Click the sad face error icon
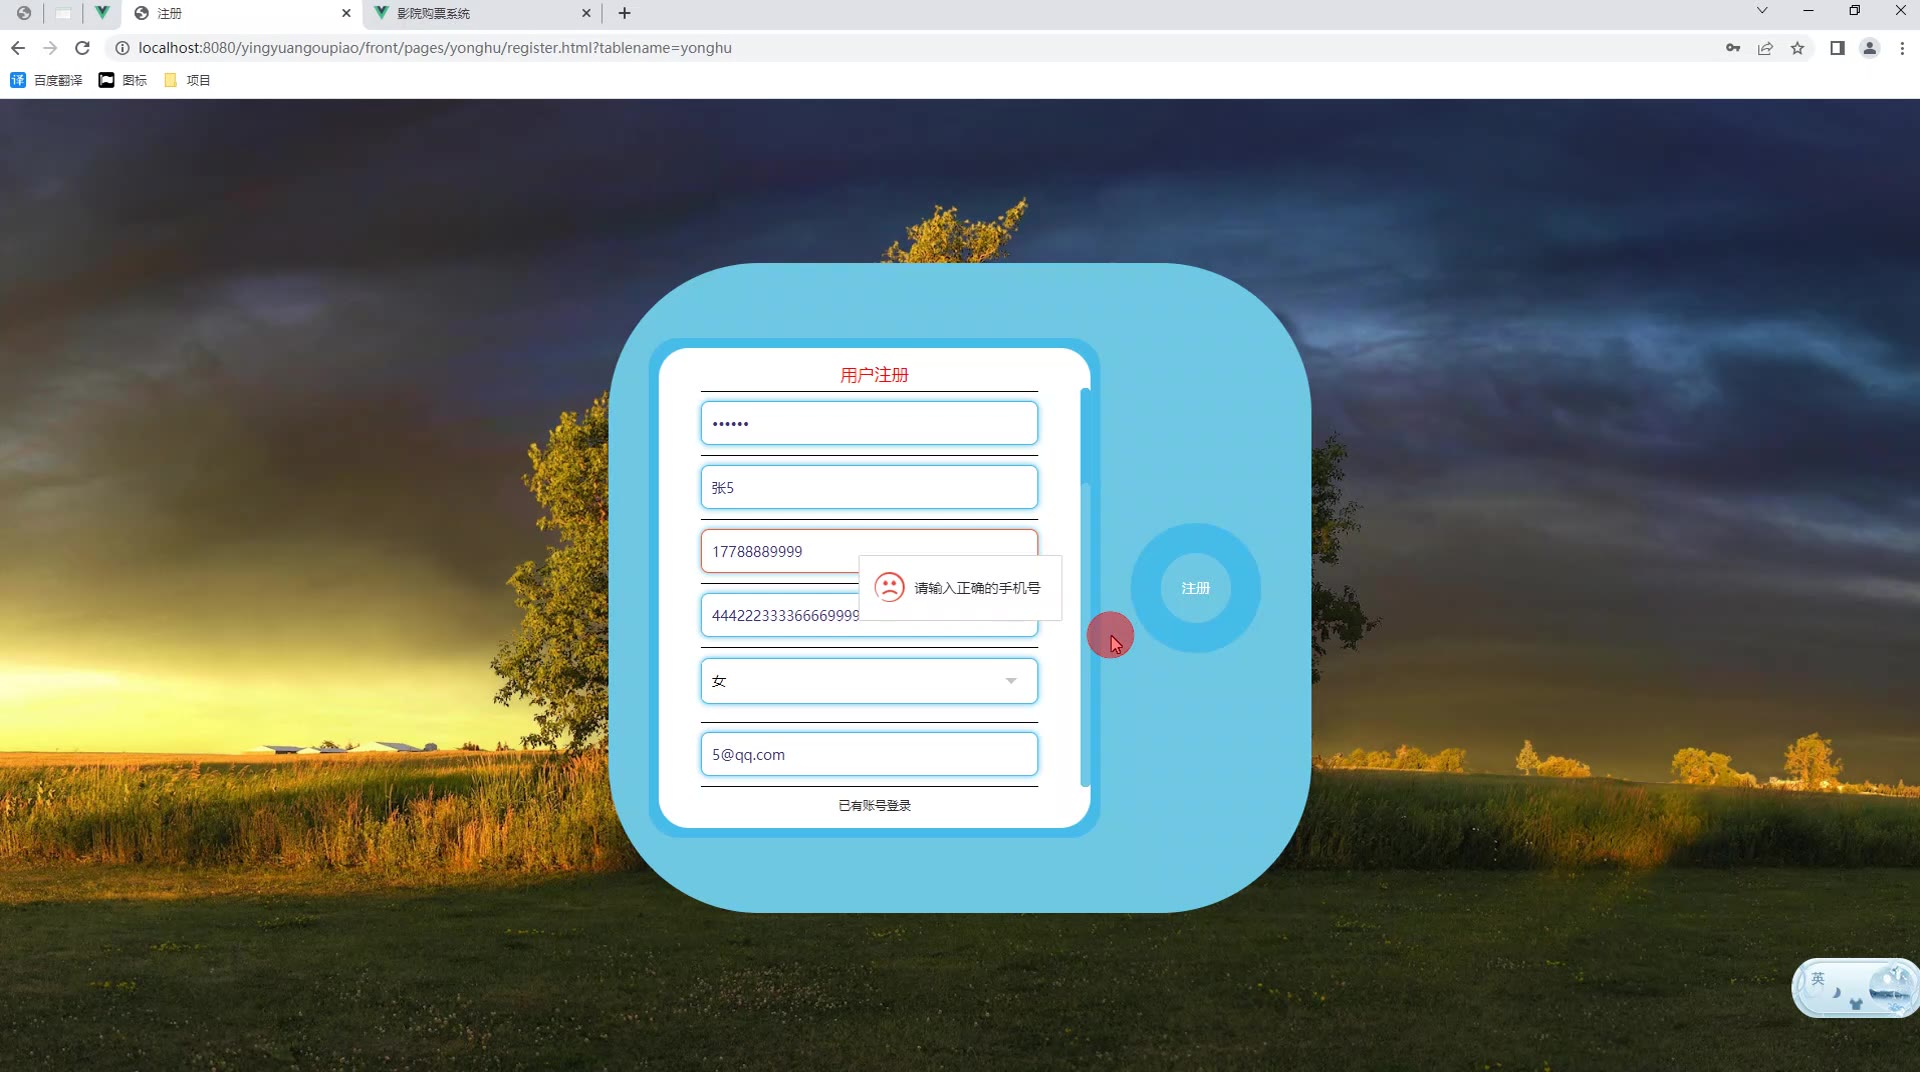This screenshot has width=1920, height=1072. pyautogui.click(x=889, y=587)
